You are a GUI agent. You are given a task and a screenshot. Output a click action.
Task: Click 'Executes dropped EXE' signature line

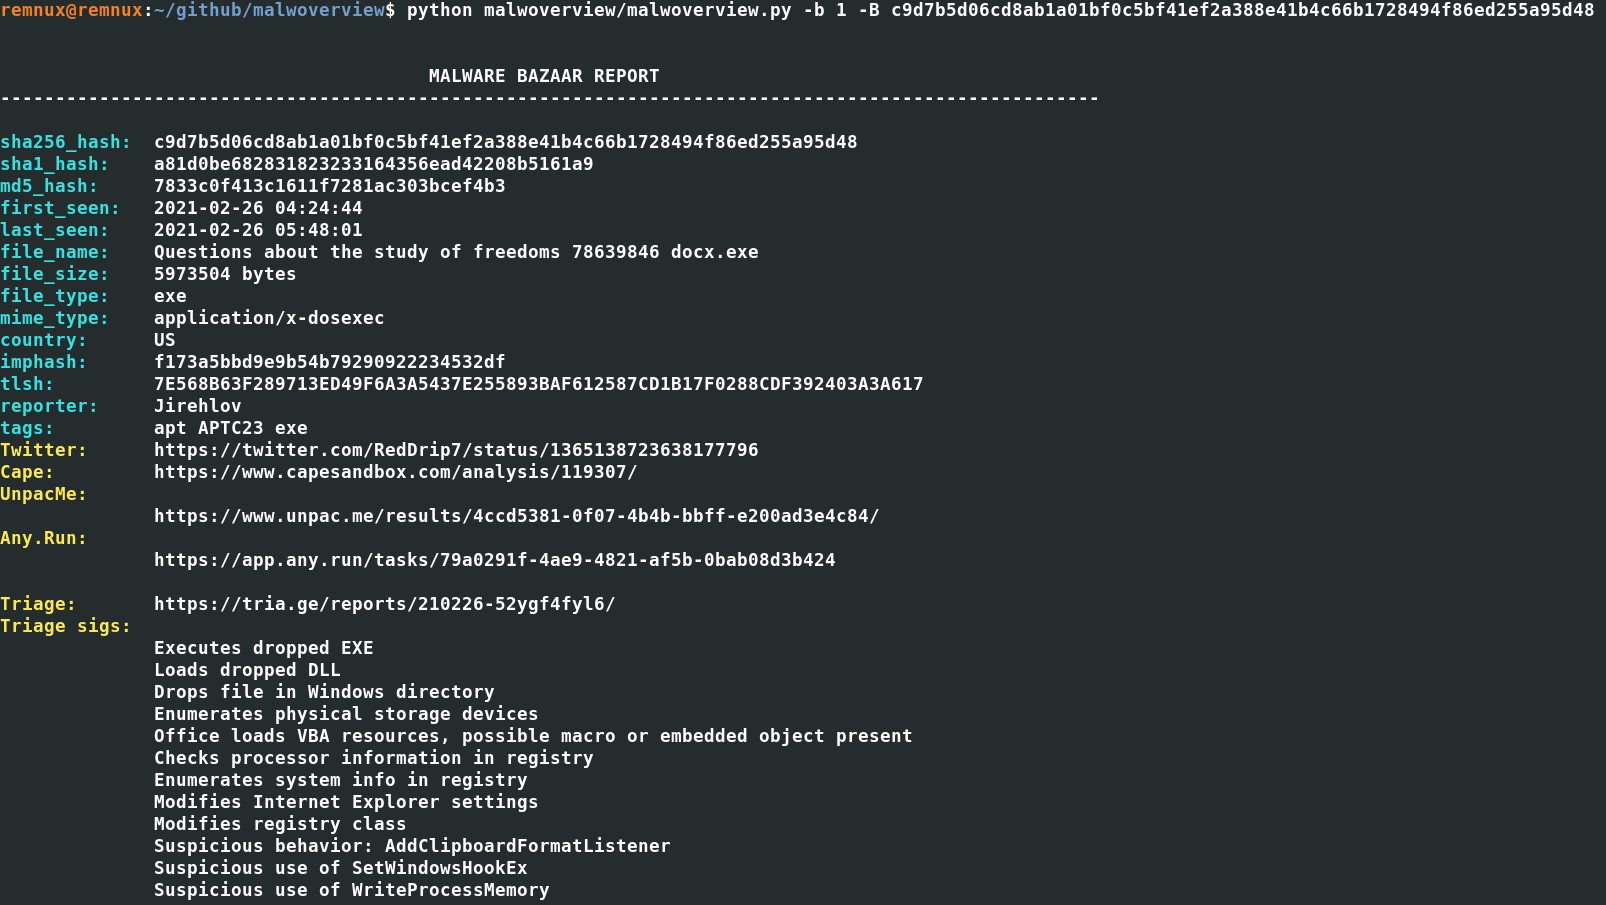click(263, 648)
